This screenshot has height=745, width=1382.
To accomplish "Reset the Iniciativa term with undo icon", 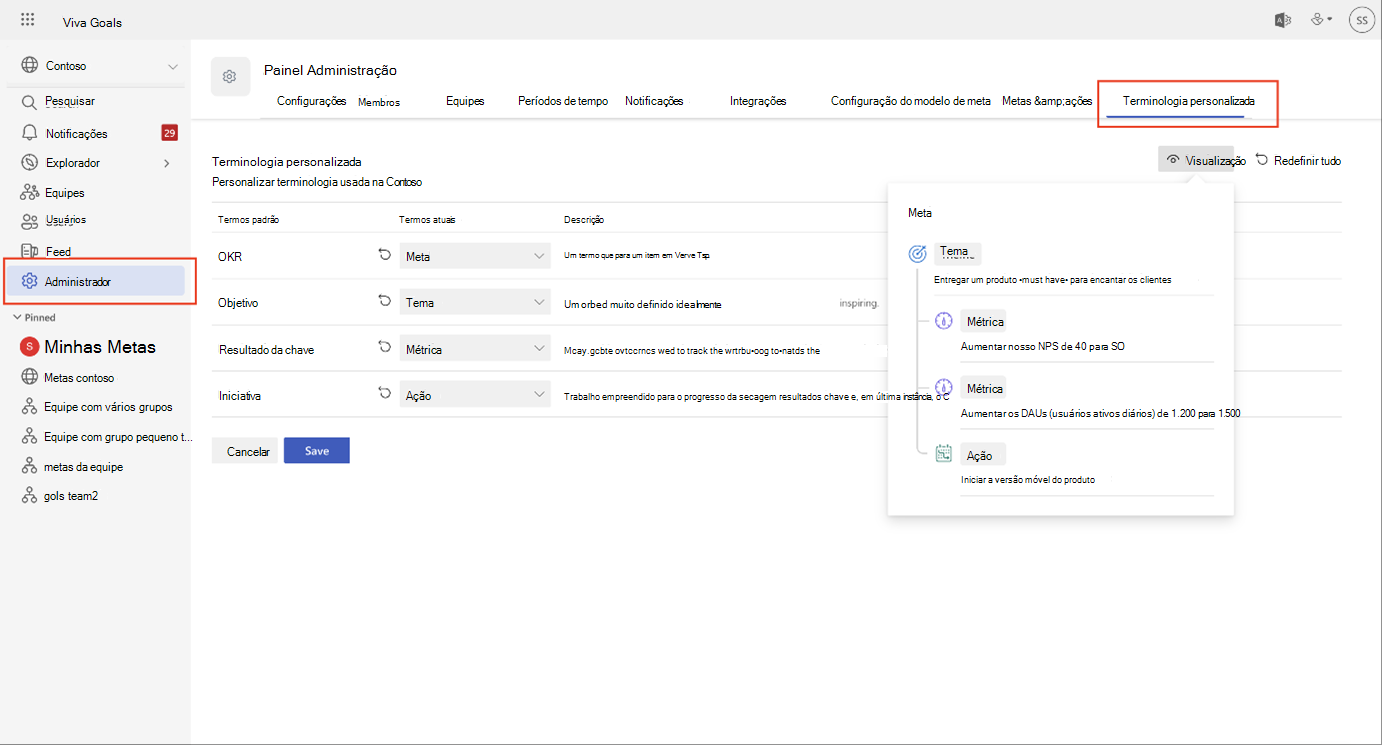I will coord(385,394).
